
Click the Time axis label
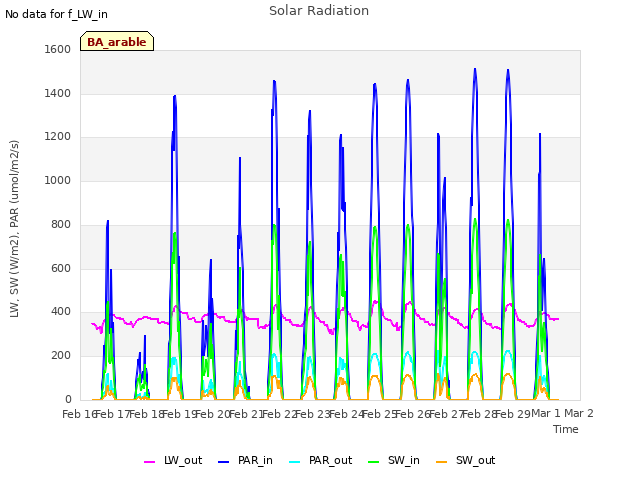tap(566, 429)
